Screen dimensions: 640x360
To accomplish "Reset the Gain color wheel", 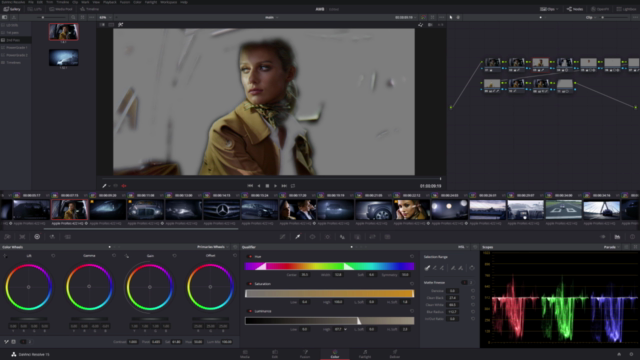I will 174,256.
